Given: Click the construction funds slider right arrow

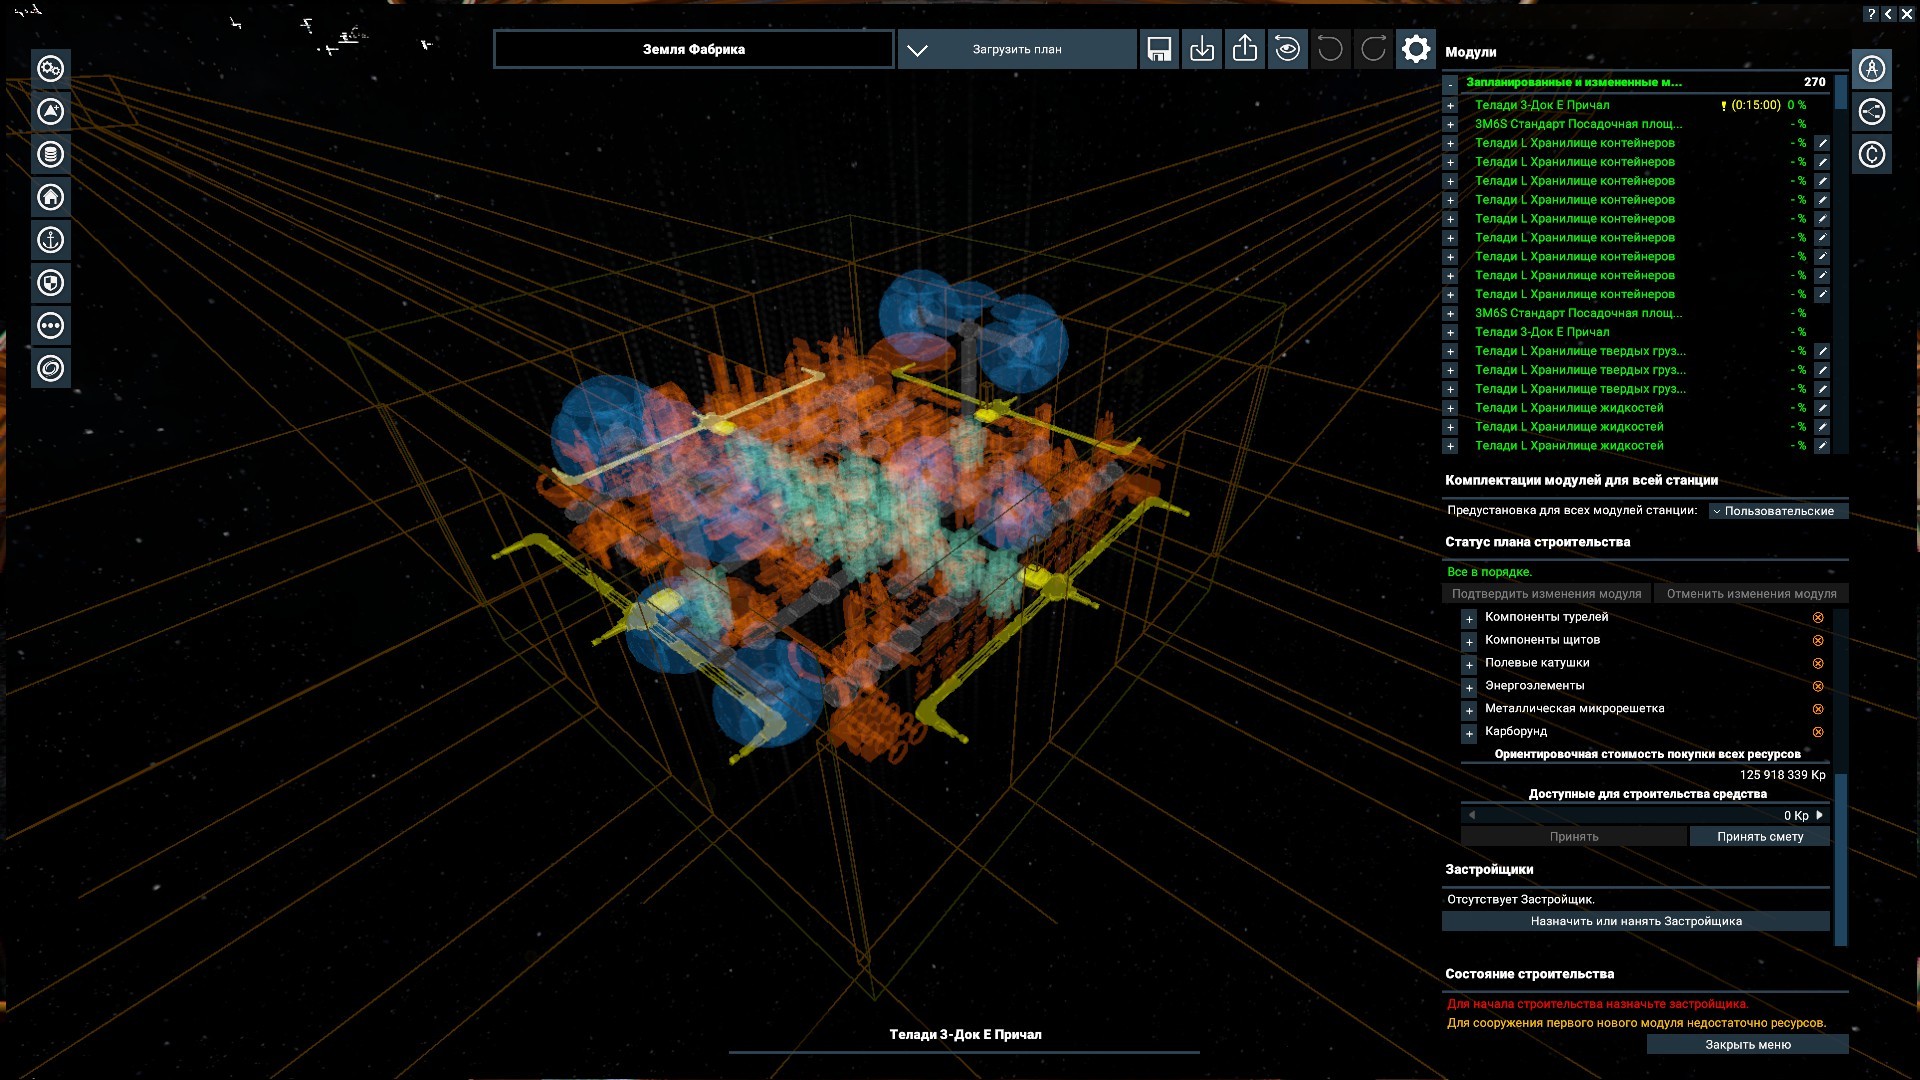Looking at the screenshot, I should (1820, 815).
